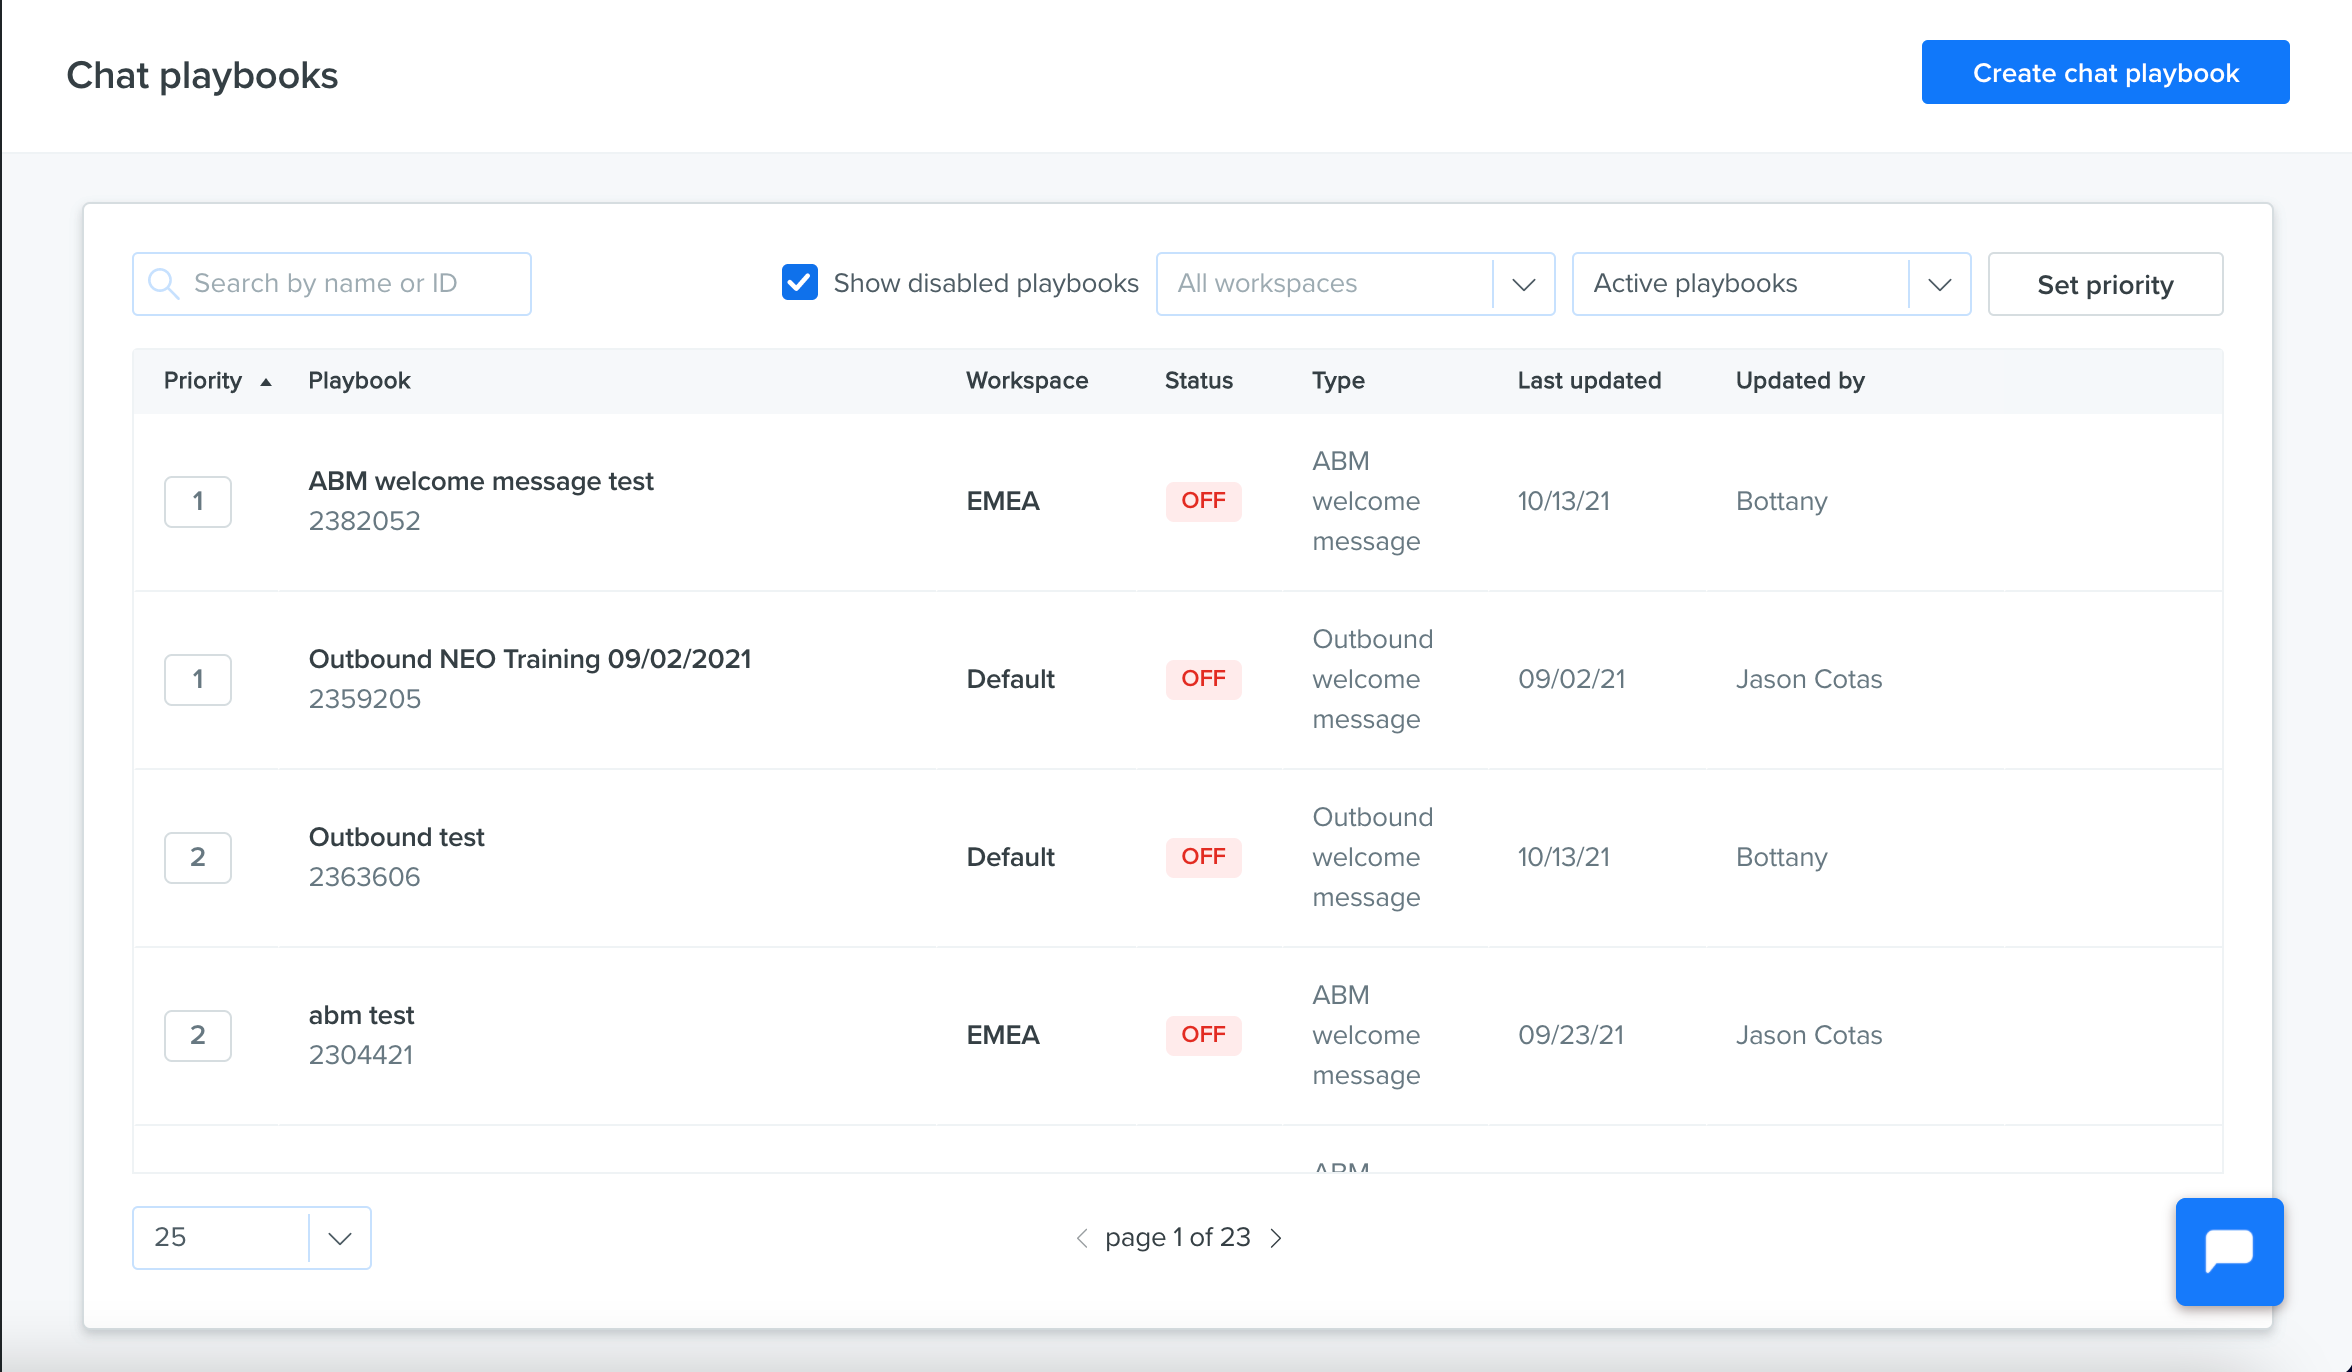Click priority box for ABM welcome message test
Image resolution: width=2352 pixels, height=1372 pixels.
(198, 501)
